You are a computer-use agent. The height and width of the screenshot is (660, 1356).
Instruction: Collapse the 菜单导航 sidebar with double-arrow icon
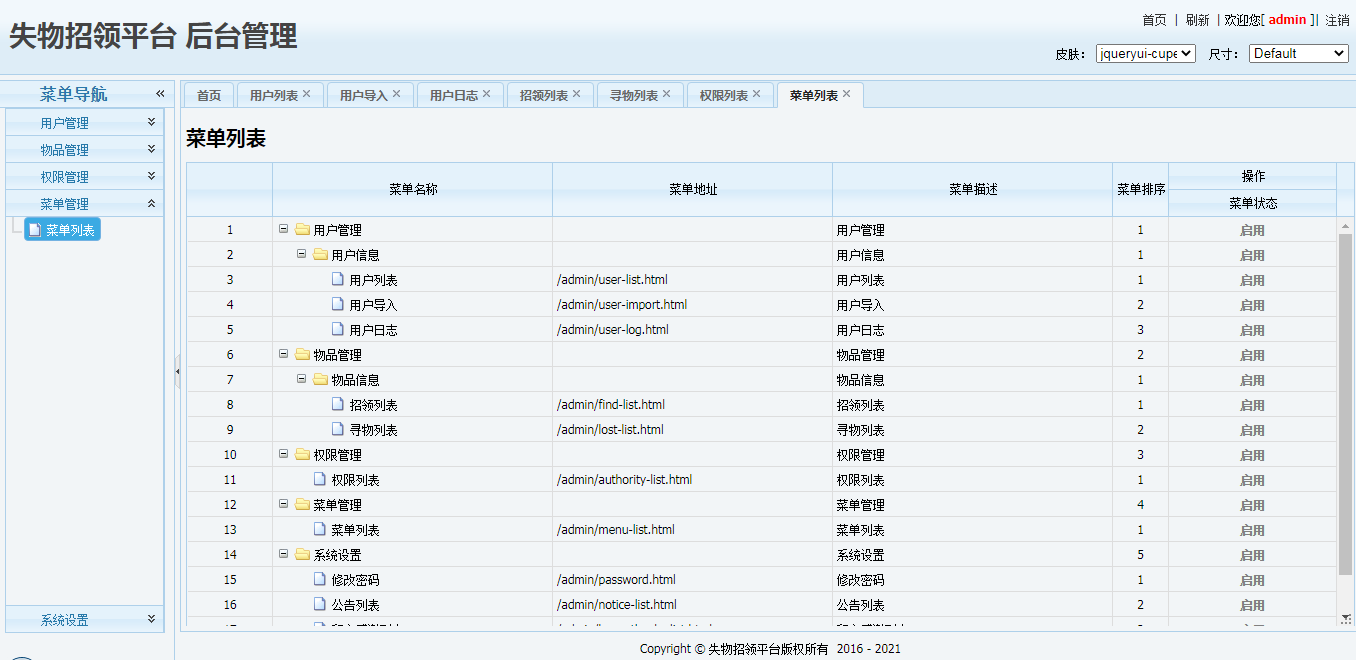[160, 94]
